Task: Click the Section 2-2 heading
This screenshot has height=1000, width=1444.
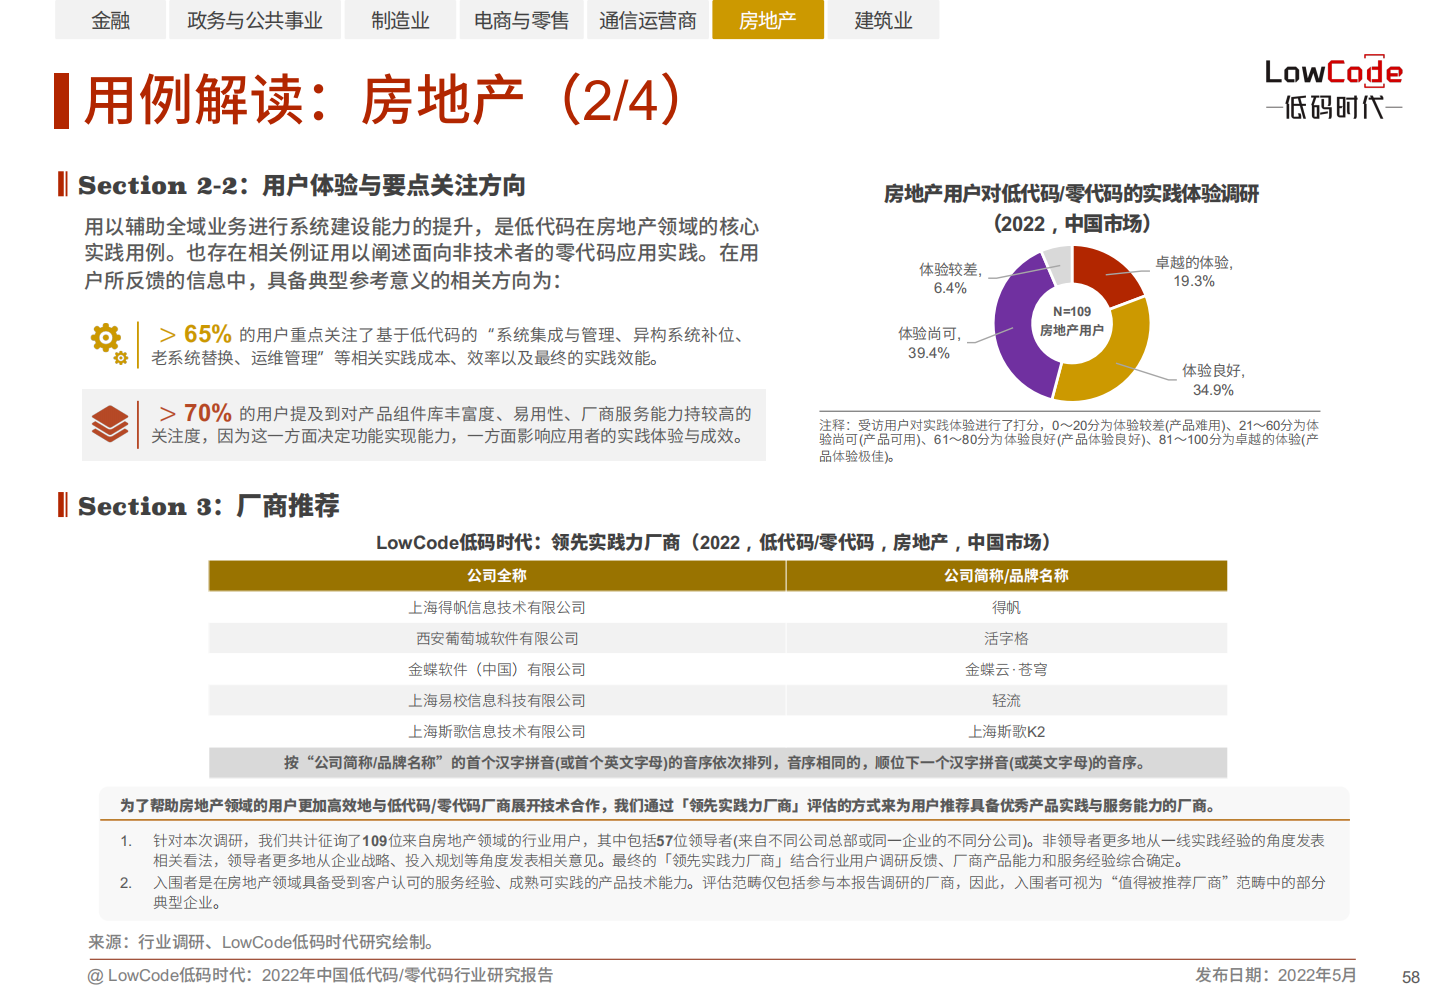Action: 301,185
